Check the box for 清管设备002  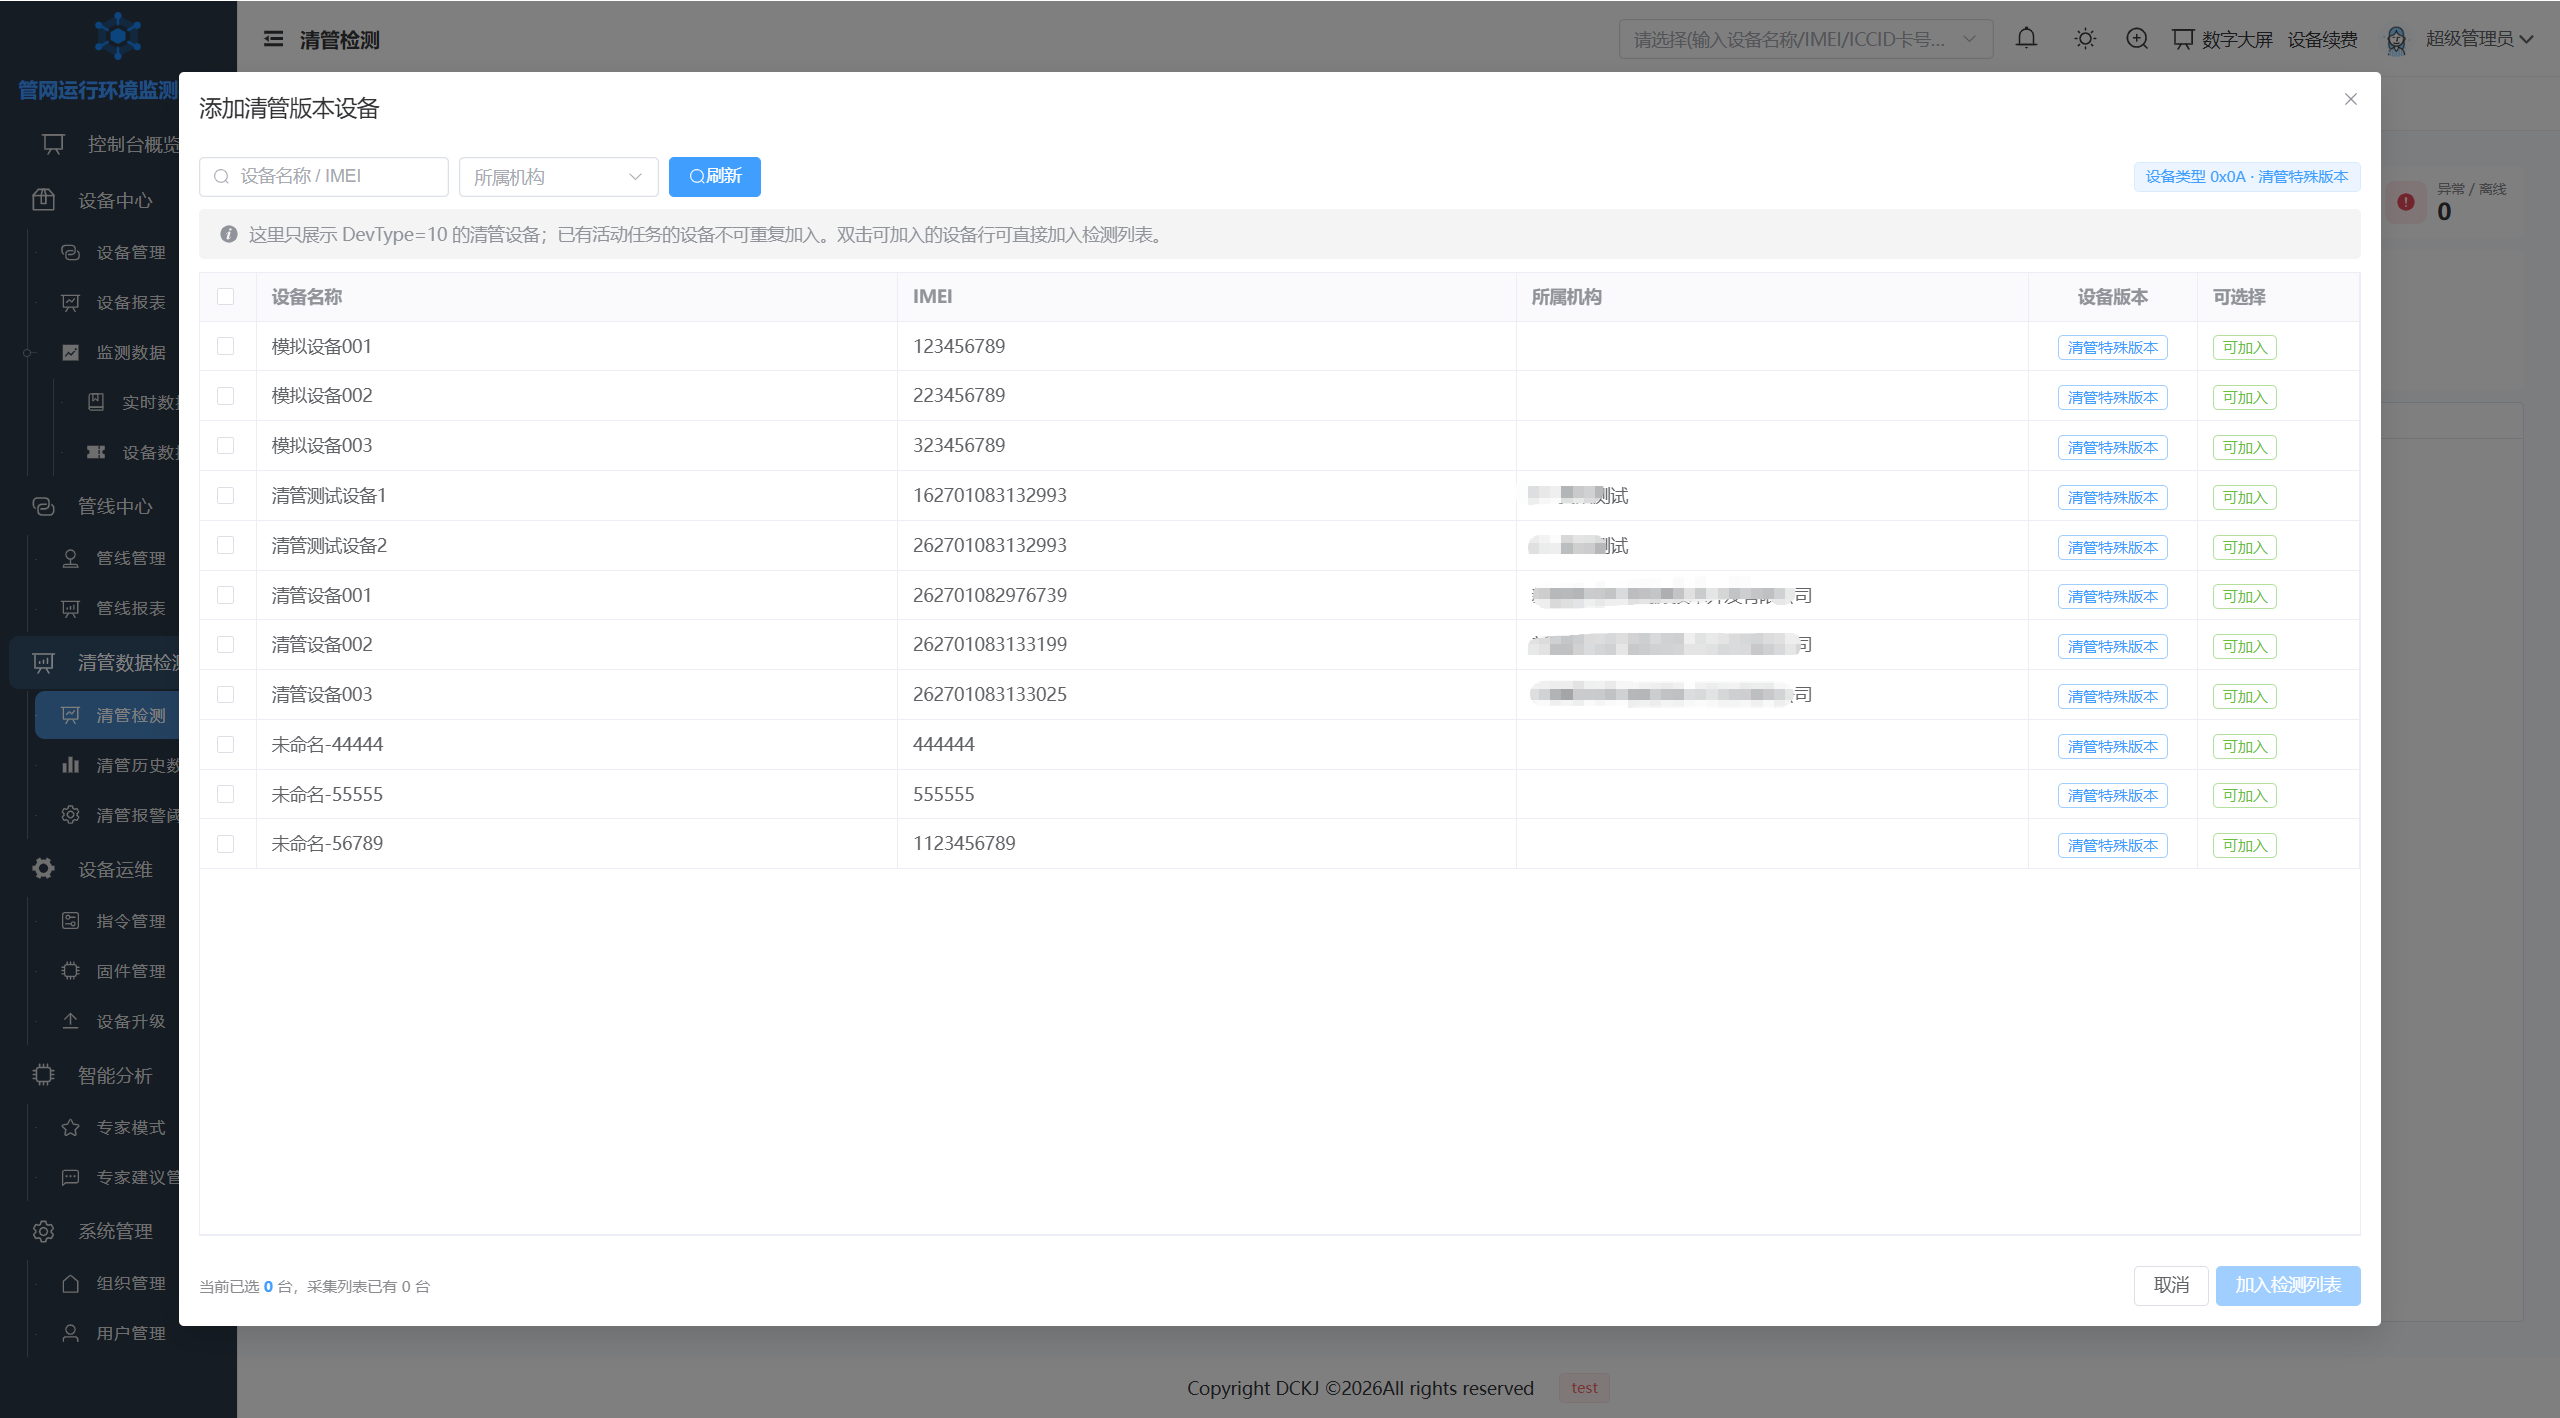(226, 645)
